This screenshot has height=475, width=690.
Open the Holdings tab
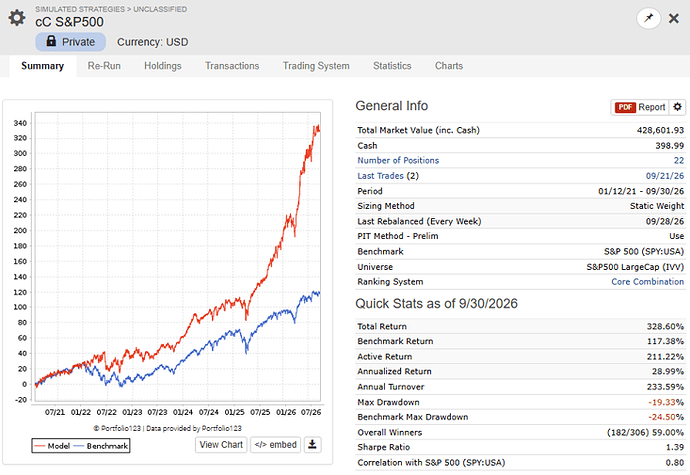tap(163, 66)
